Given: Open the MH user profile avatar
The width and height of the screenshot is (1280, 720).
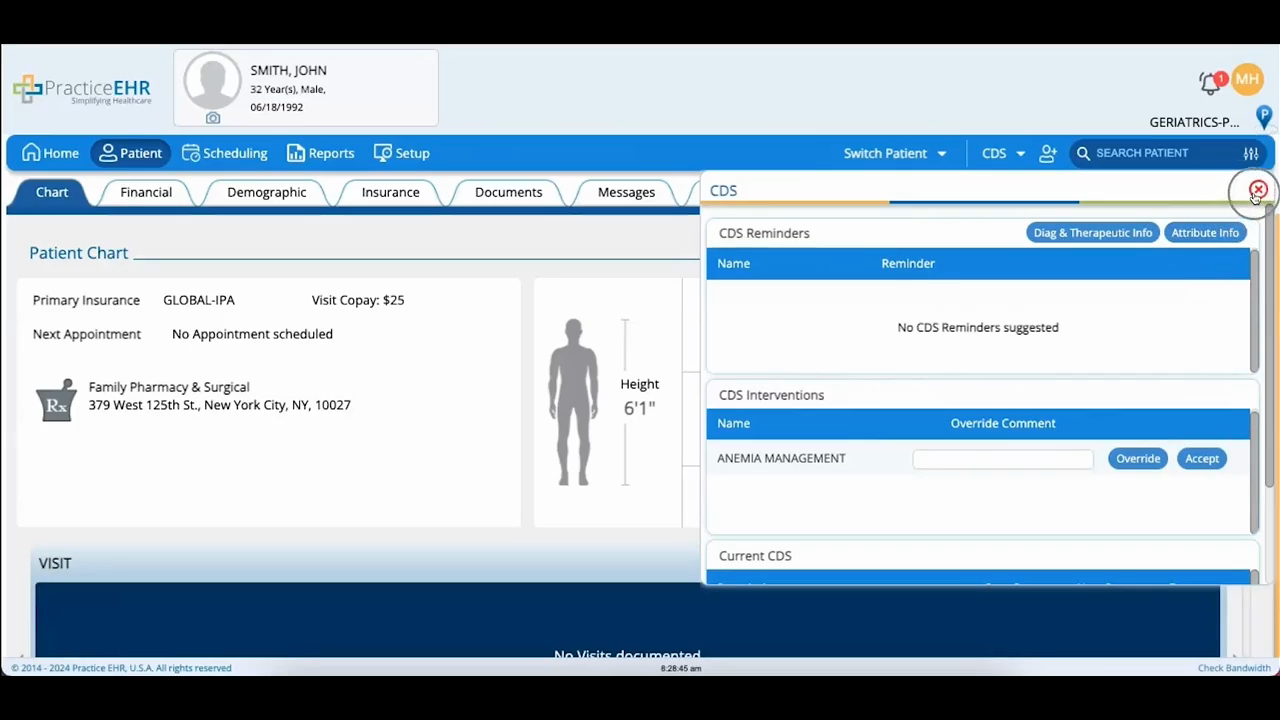Looking at the screenshot, I should (1247, 79).
